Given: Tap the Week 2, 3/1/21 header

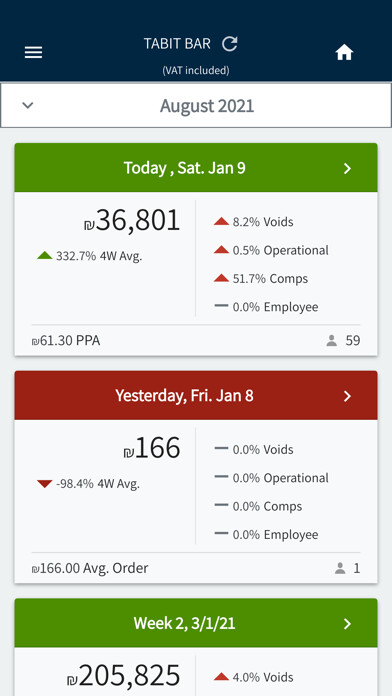Looking at the screenshot, I should (196, 623).
